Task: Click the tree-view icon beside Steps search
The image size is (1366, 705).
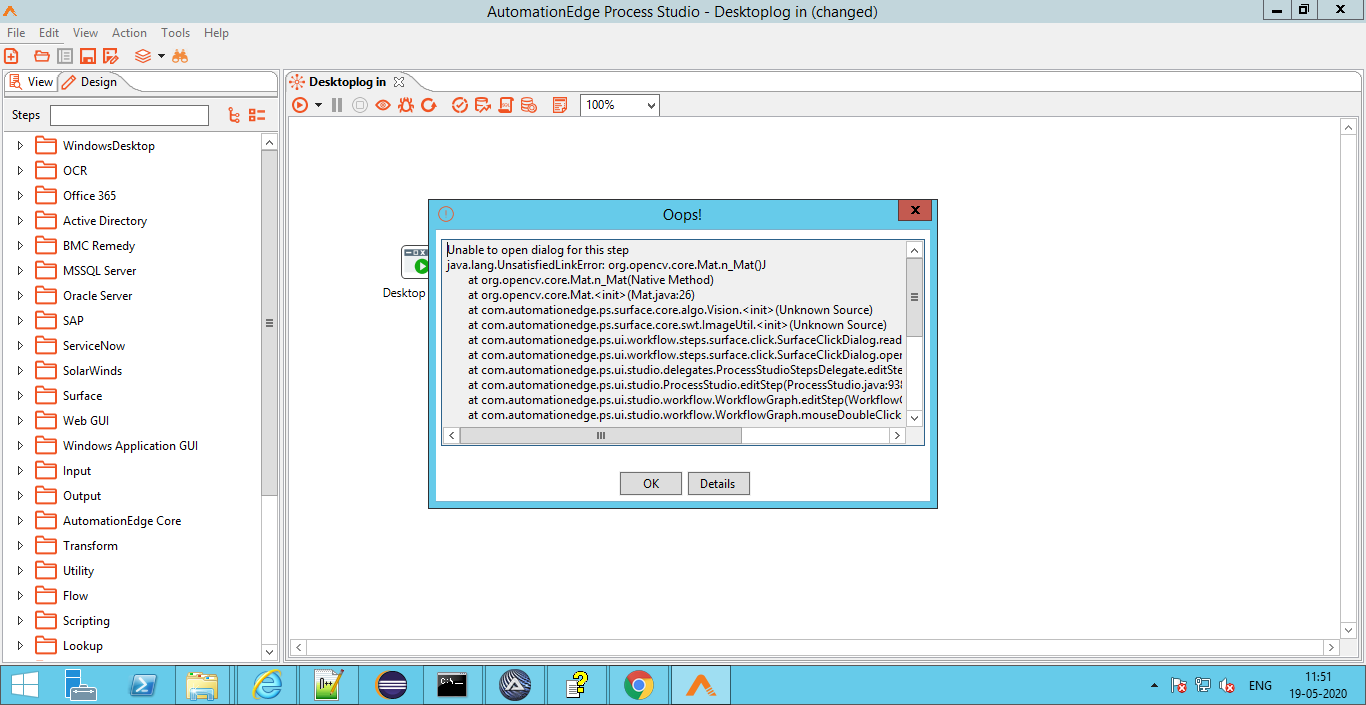Action: click(x=234, y=116)
